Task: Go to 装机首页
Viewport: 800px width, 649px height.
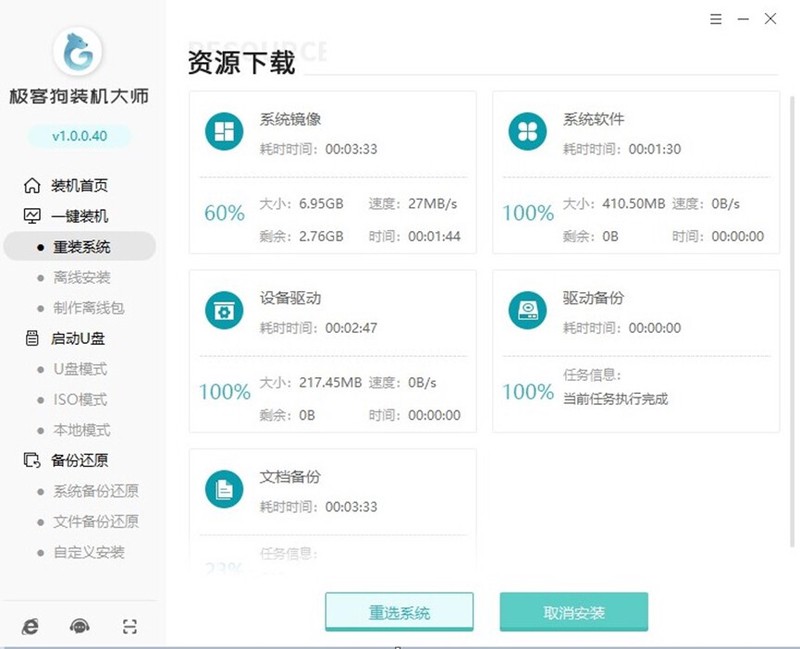Action: coord(79,186)
